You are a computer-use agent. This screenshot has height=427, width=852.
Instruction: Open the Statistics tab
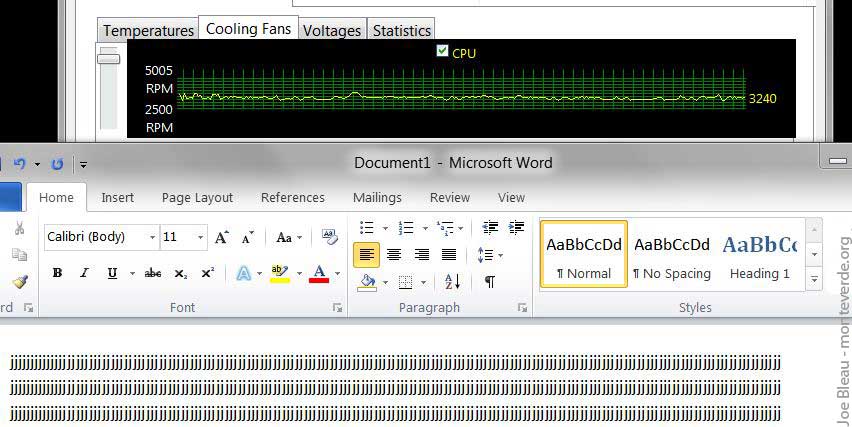click(x=402, y=30)
